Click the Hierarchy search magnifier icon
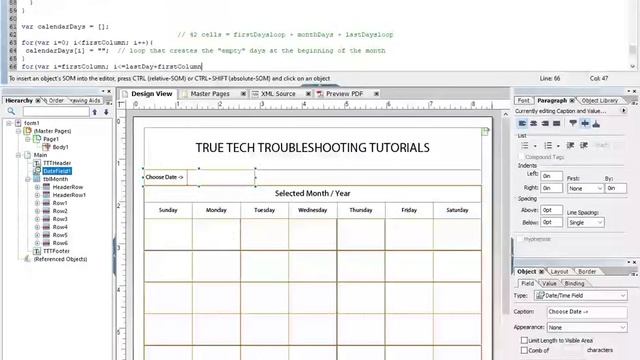The width and height of the screenshot is (640, 360). [11, 111]
